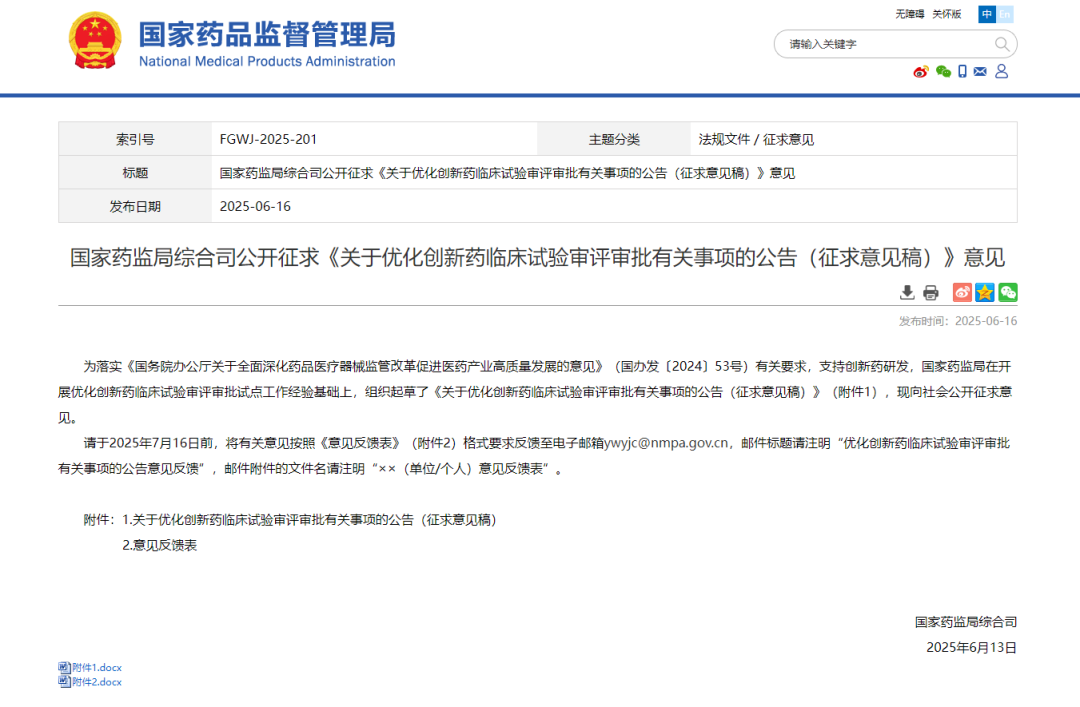Click the download icon under title
The image size is (1080, 707).
tap(907, 293)
